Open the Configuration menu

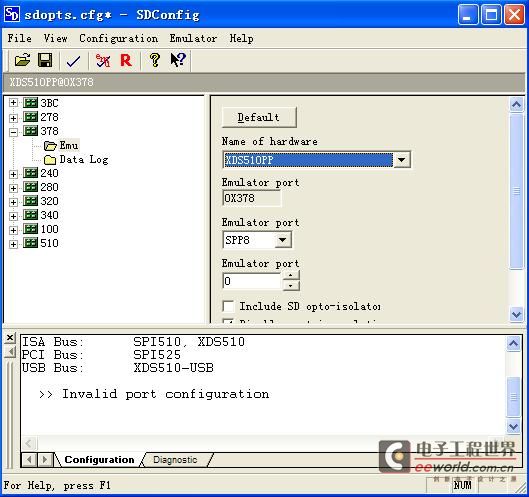[118, 38]
